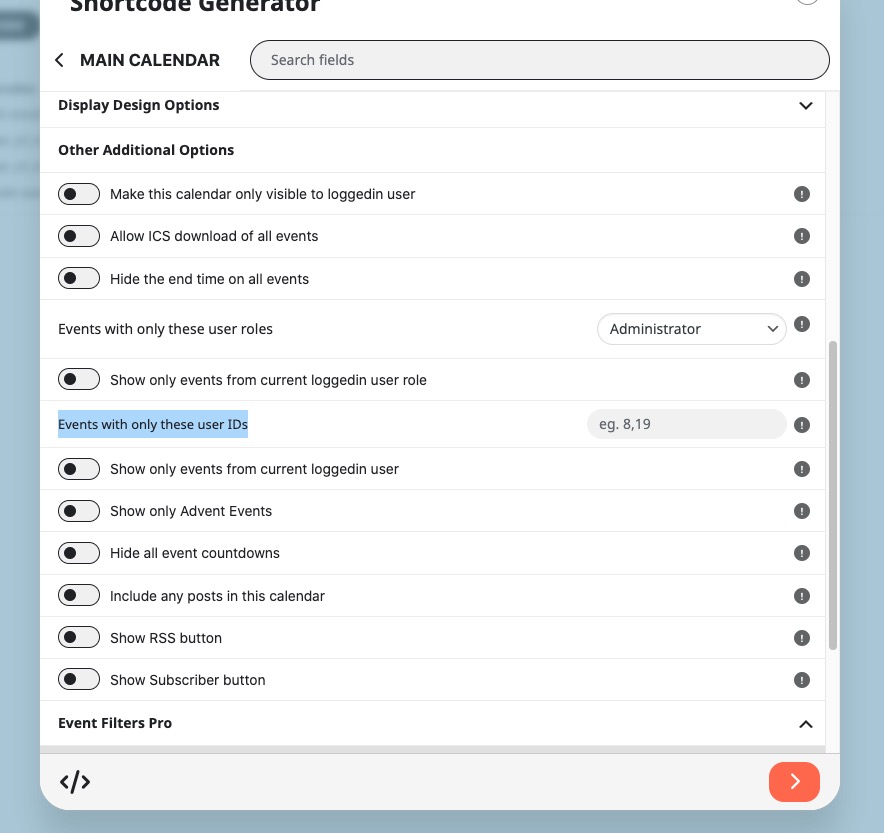Click the Search fields input box
This screenshot has height=833, width=884.
pyautogui.click(x=540, y=60)
